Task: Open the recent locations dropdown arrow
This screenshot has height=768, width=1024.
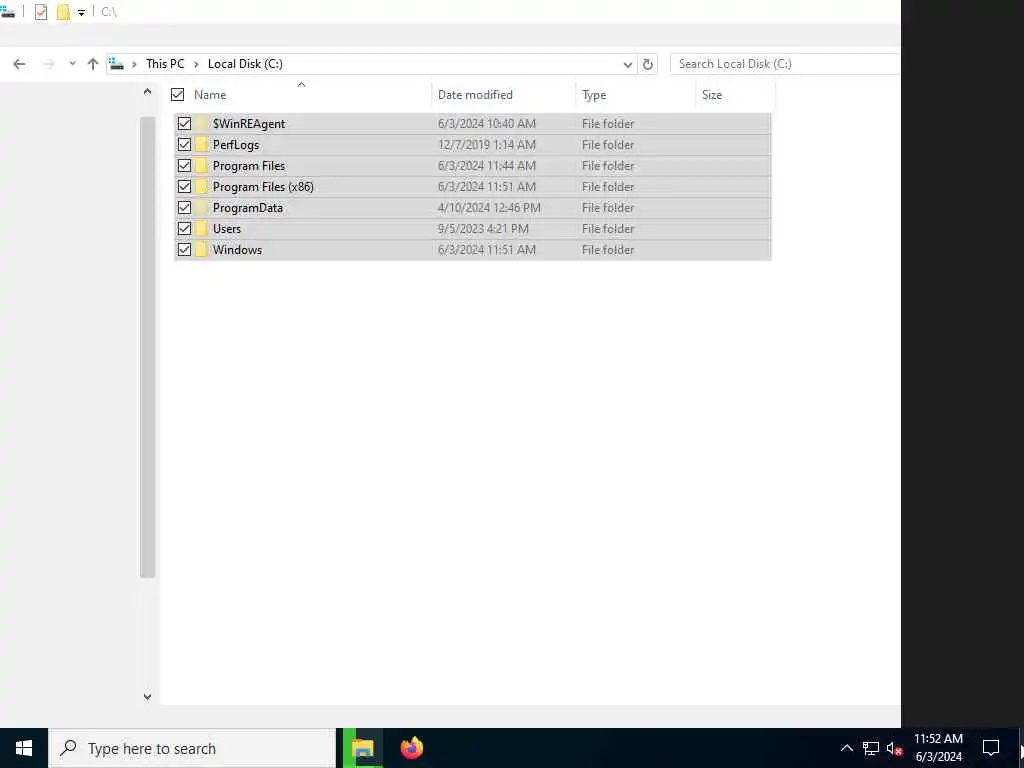Action: [x=72, y=64]
